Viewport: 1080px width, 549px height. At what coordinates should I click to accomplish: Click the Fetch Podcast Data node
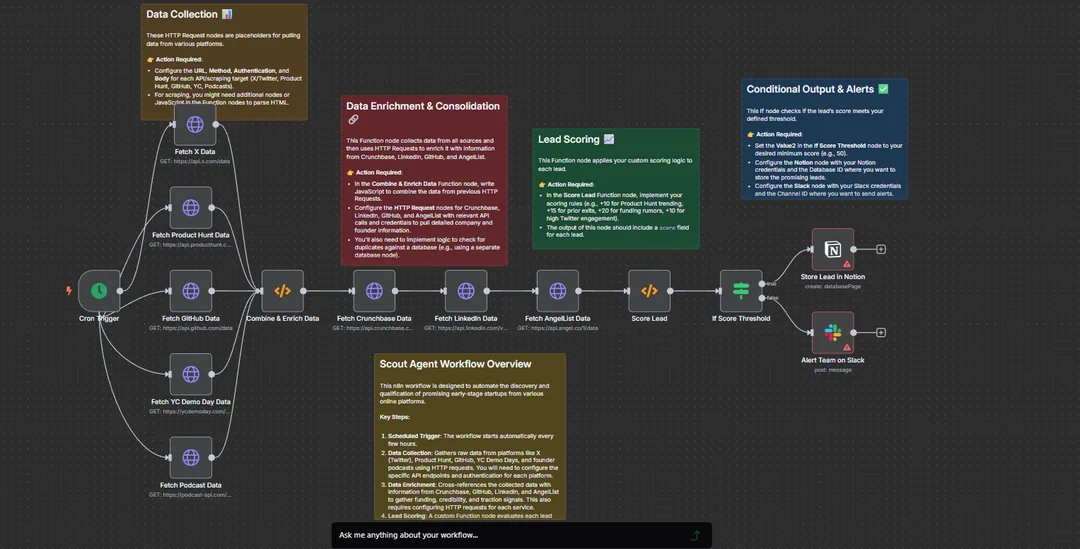pos(191,457)
